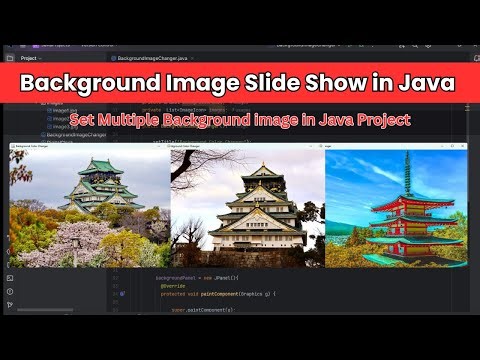Select image1.jpg in the project tree
This screenshot has width=480, height=360.
tap(62, 110)
